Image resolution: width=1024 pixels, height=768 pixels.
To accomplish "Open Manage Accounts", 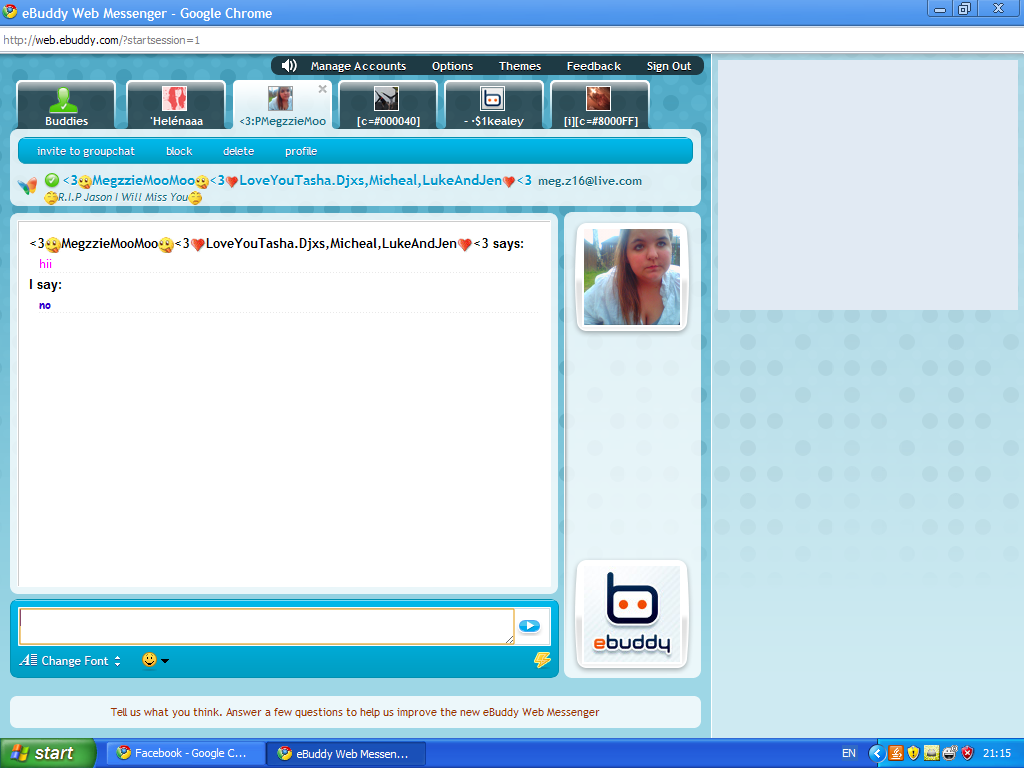I will tap(358, 66).
